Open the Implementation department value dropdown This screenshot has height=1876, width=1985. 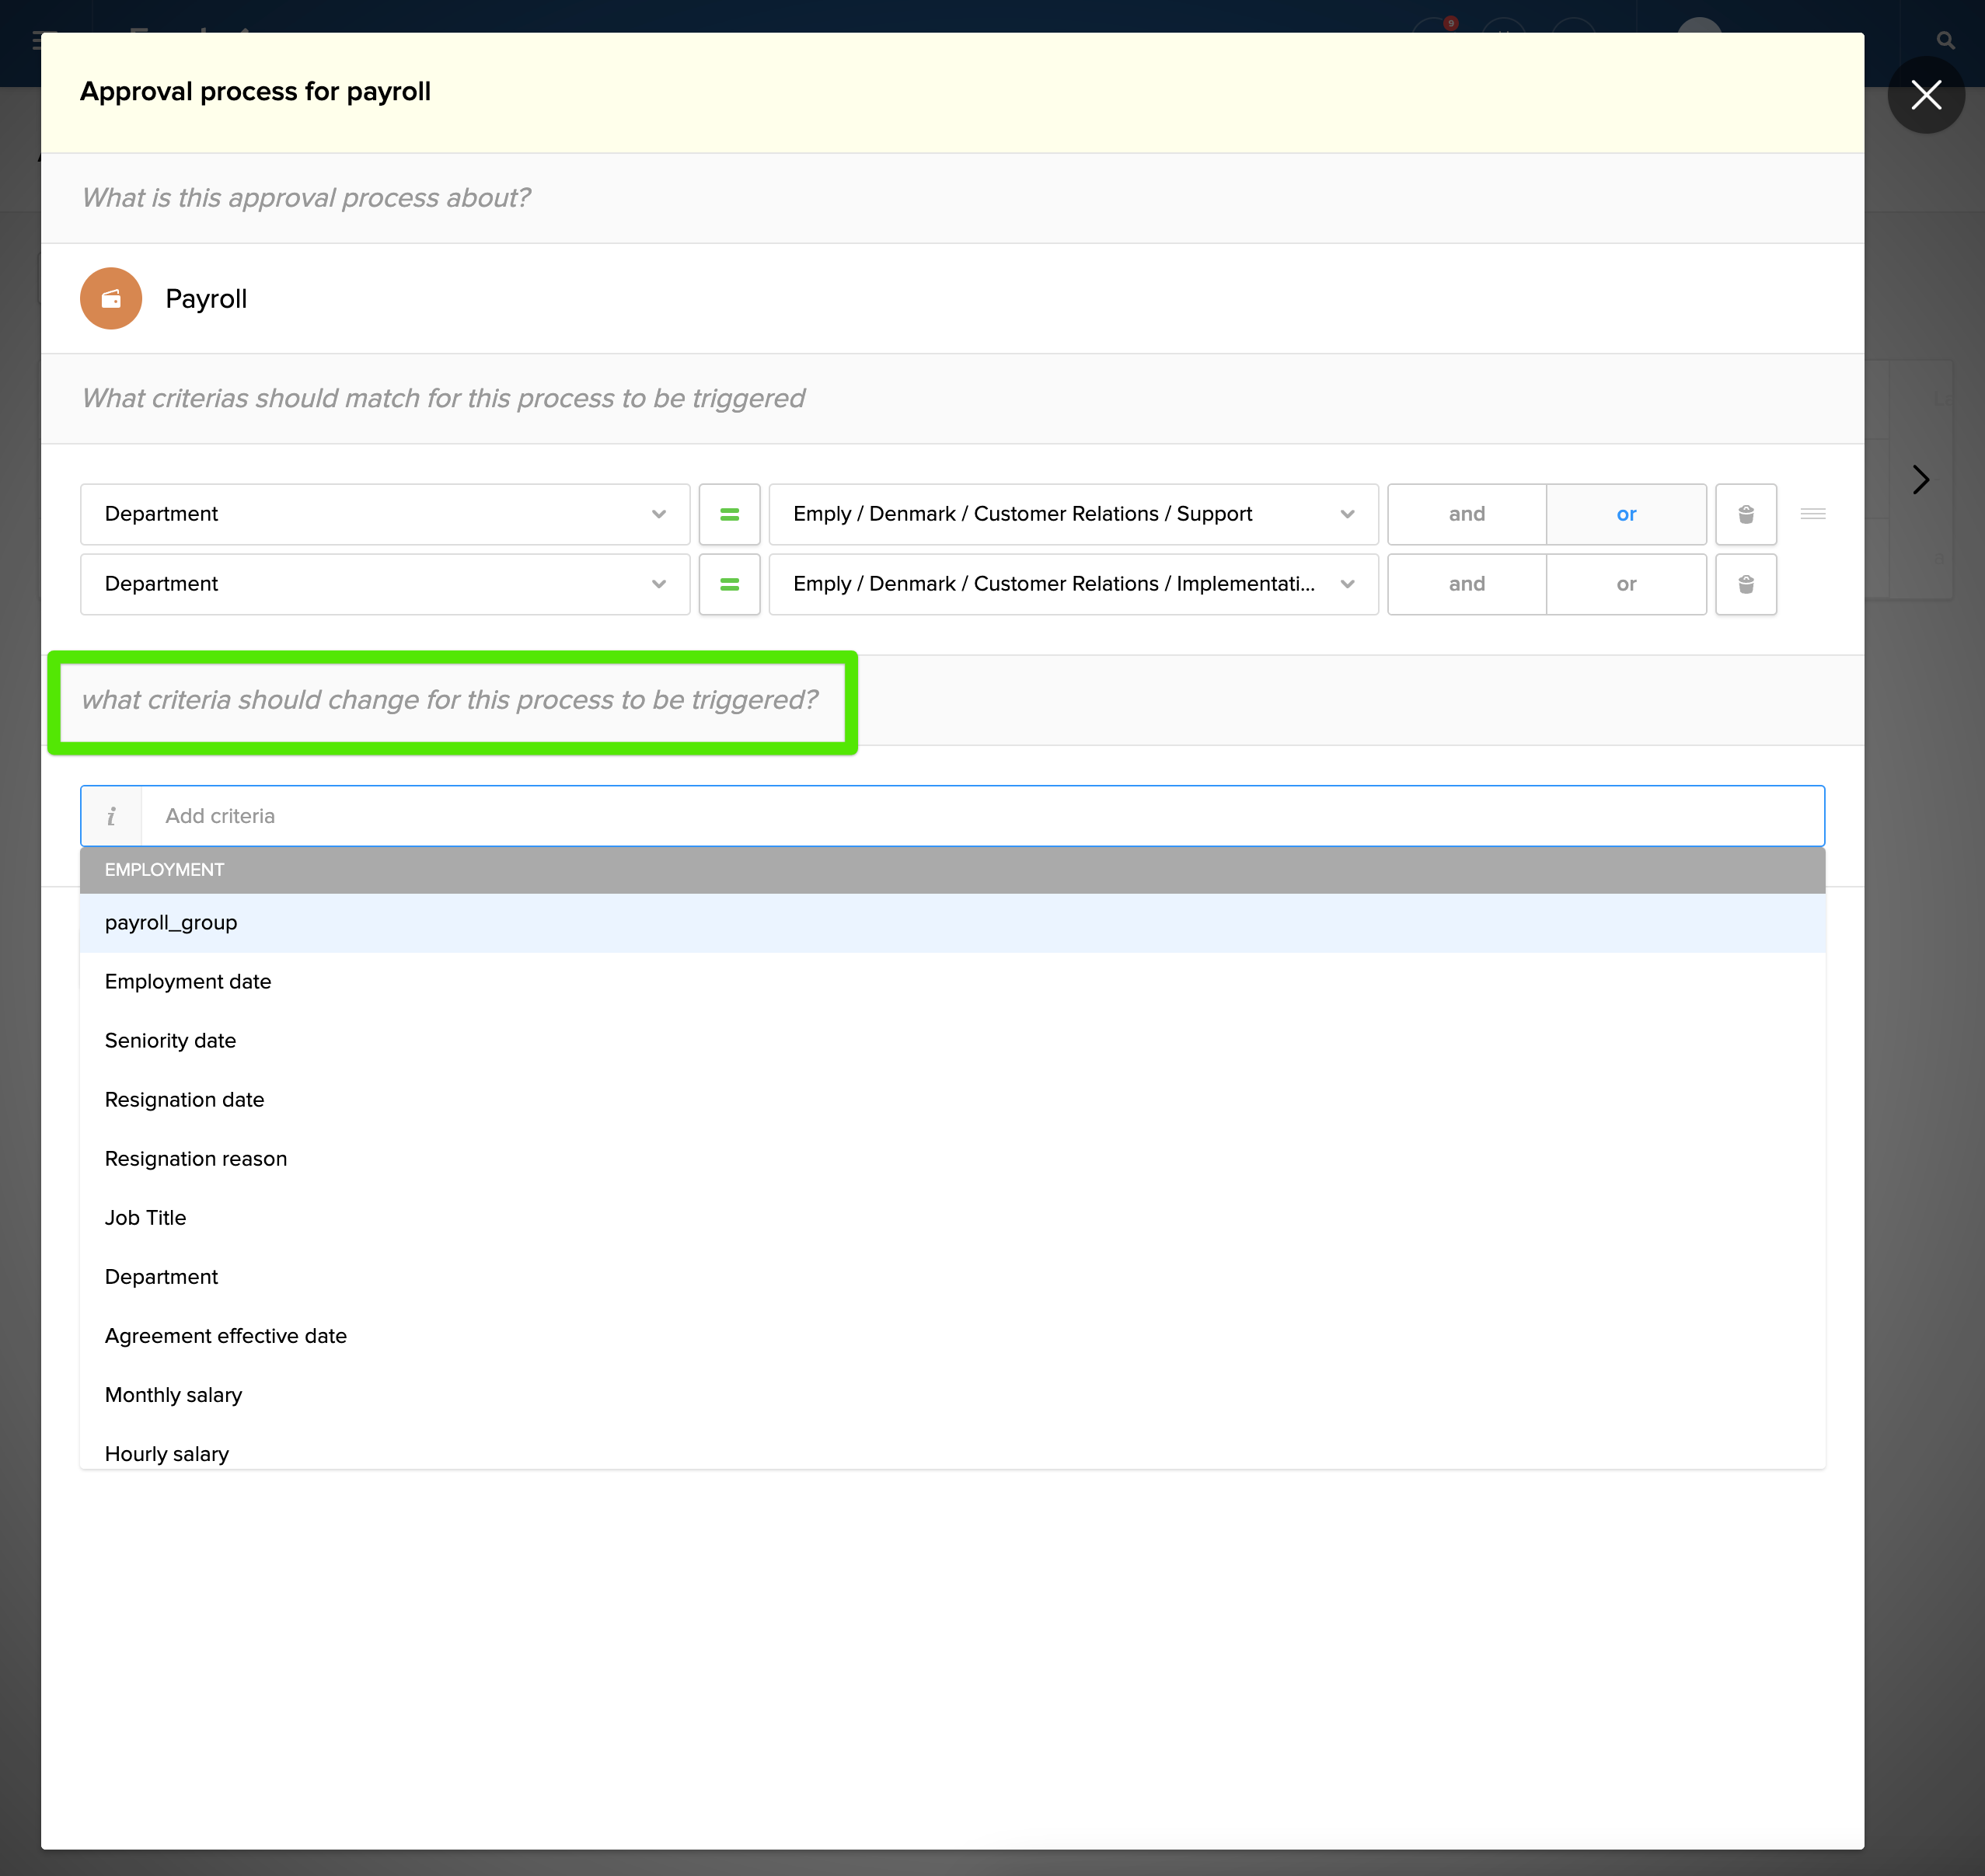[1072, 584]
